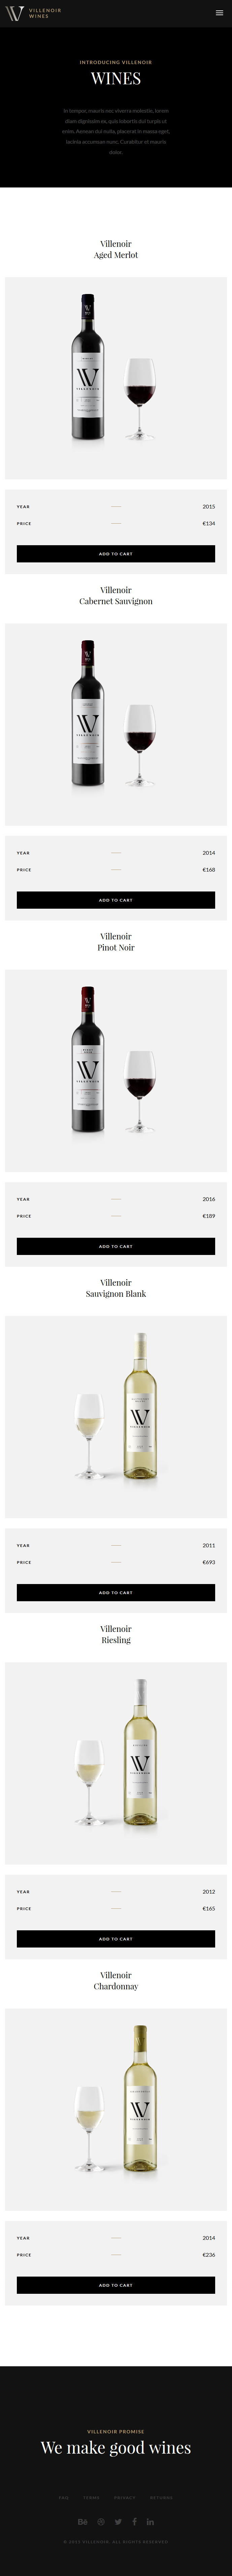
Task: Add Chardonnay to cart
Action: (116, 2285)
